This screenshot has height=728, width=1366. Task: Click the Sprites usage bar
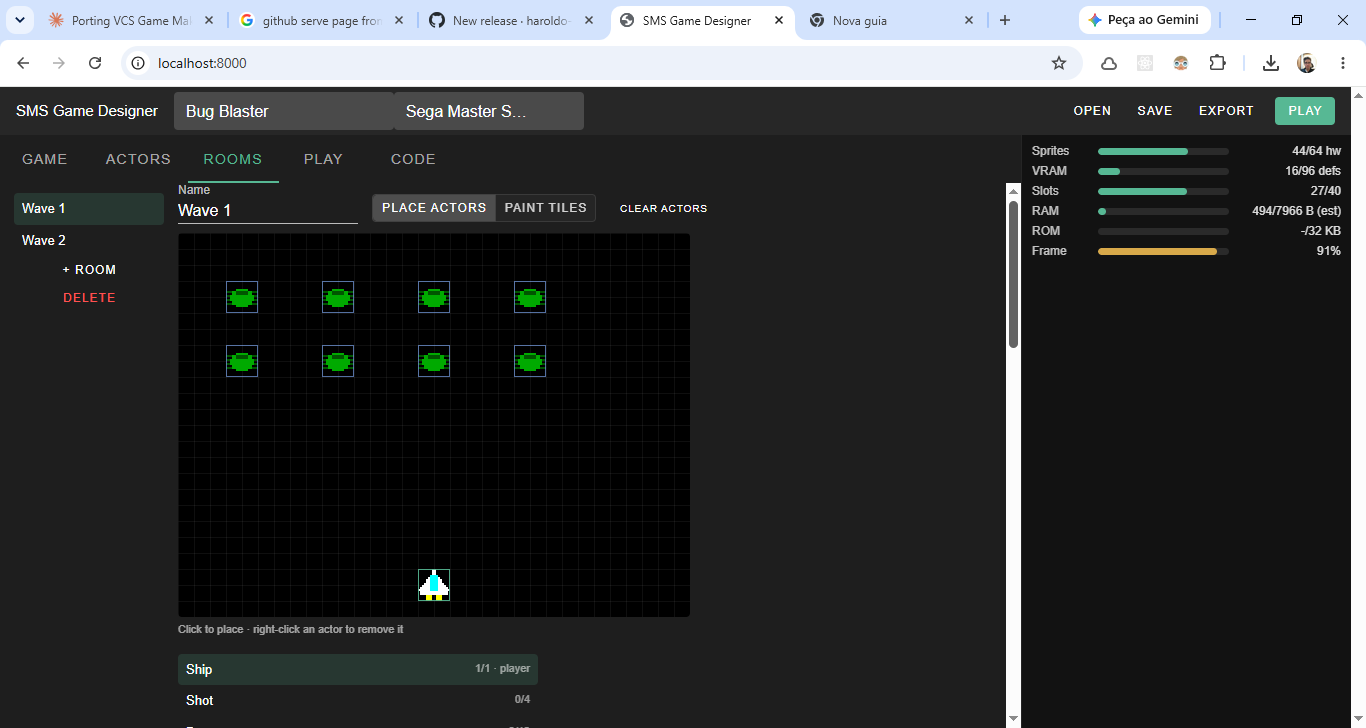[x=1163, y=151]
